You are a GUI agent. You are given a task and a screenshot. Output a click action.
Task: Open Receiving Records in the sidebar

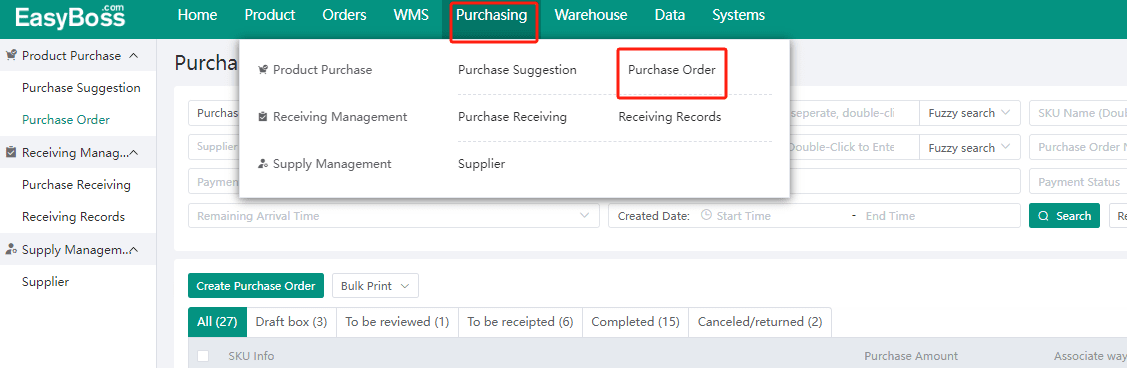73,216
